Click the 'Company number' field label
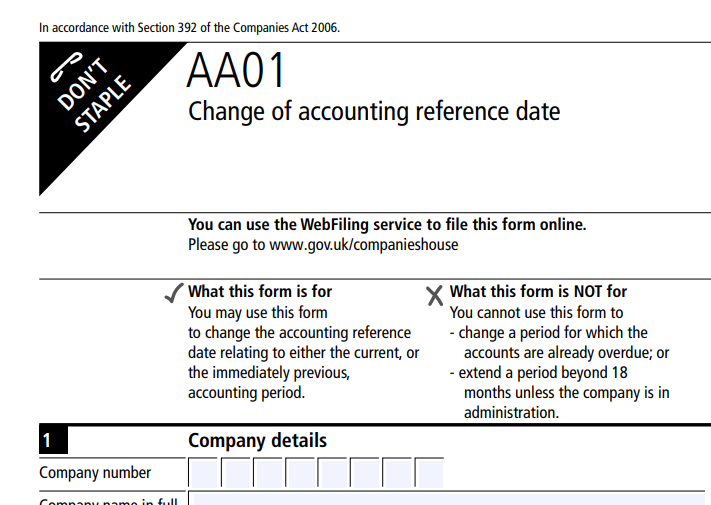The image size is (711, 505). pos(95,473)
